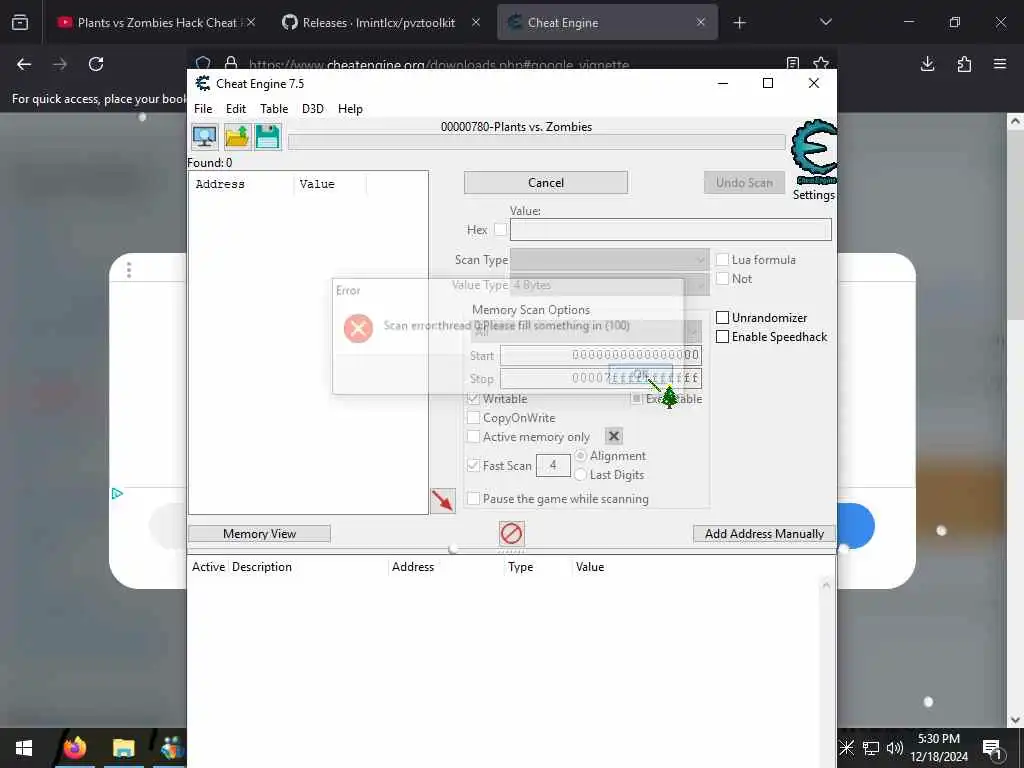Click the Fast Scan alignment value field

click(553, 465)
